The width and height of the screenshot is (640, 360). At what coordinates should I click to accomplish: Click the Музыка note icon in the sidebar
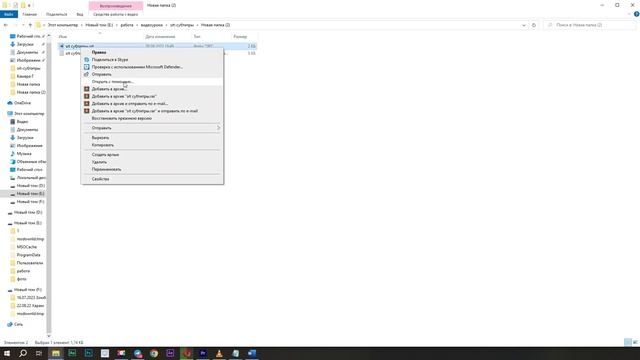[13, 153]
